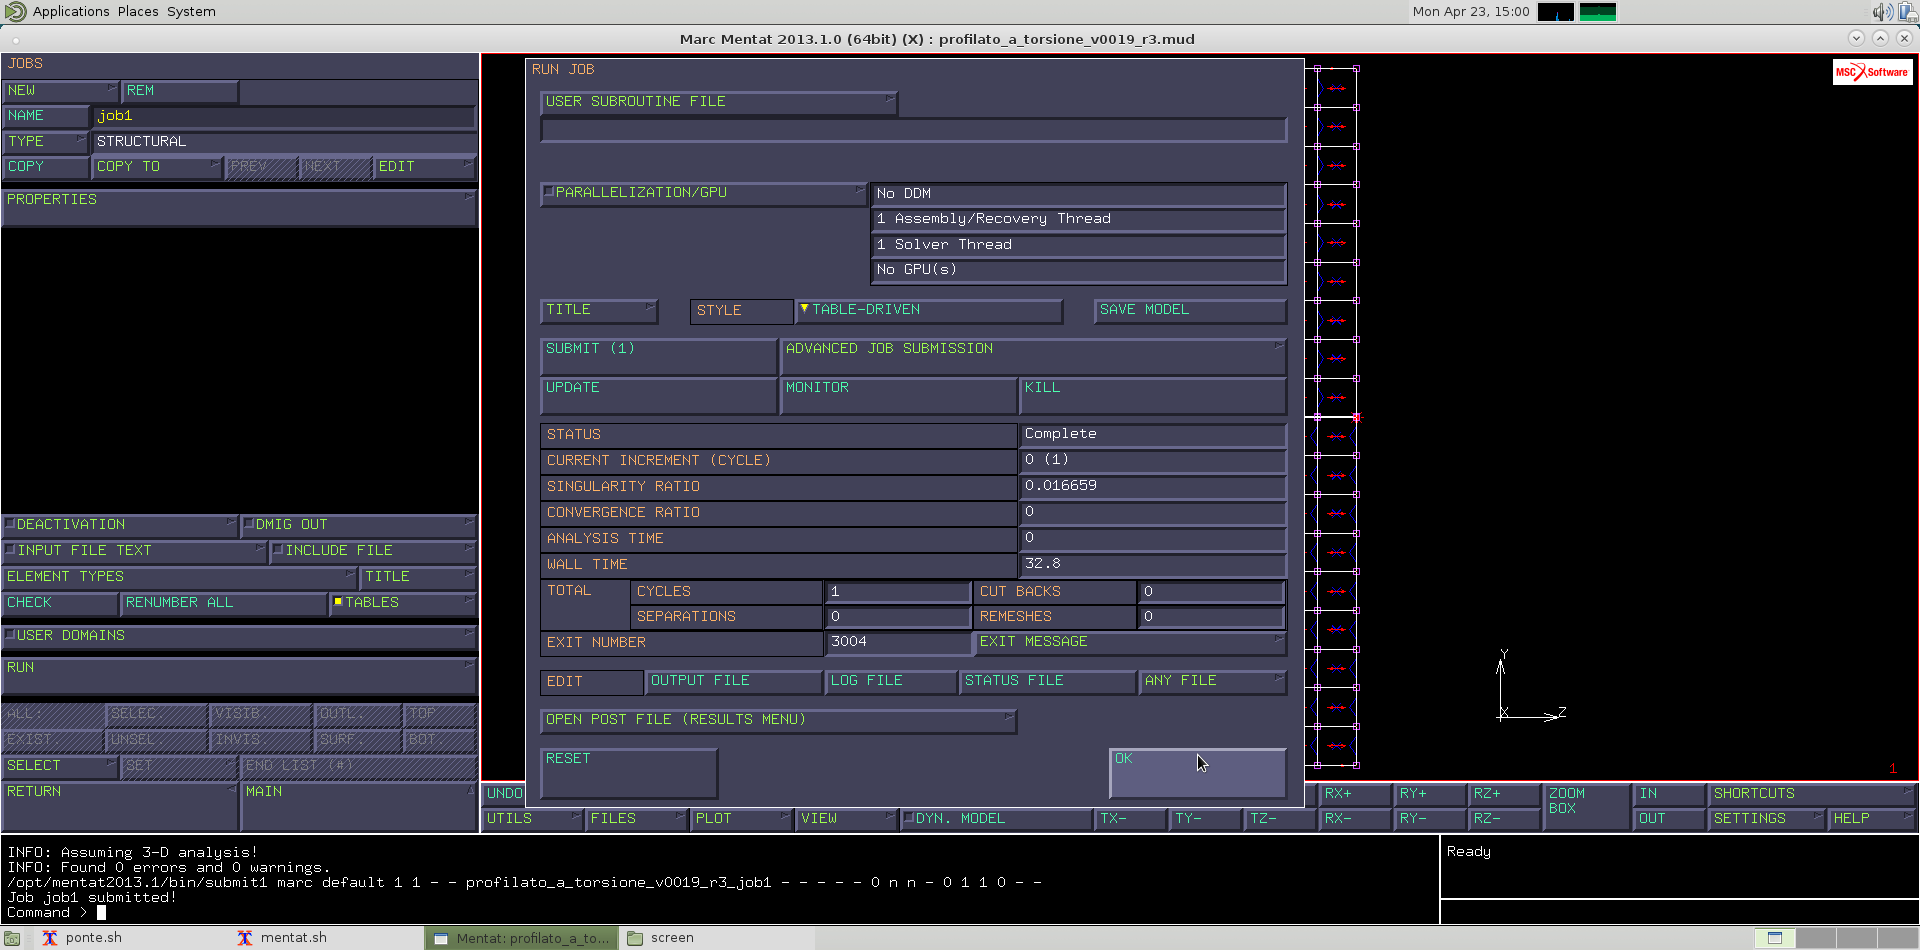This screenshot has height=950, width=1920.
Task: Click the GNOME foot Applications icon
Action: [16, 12]
